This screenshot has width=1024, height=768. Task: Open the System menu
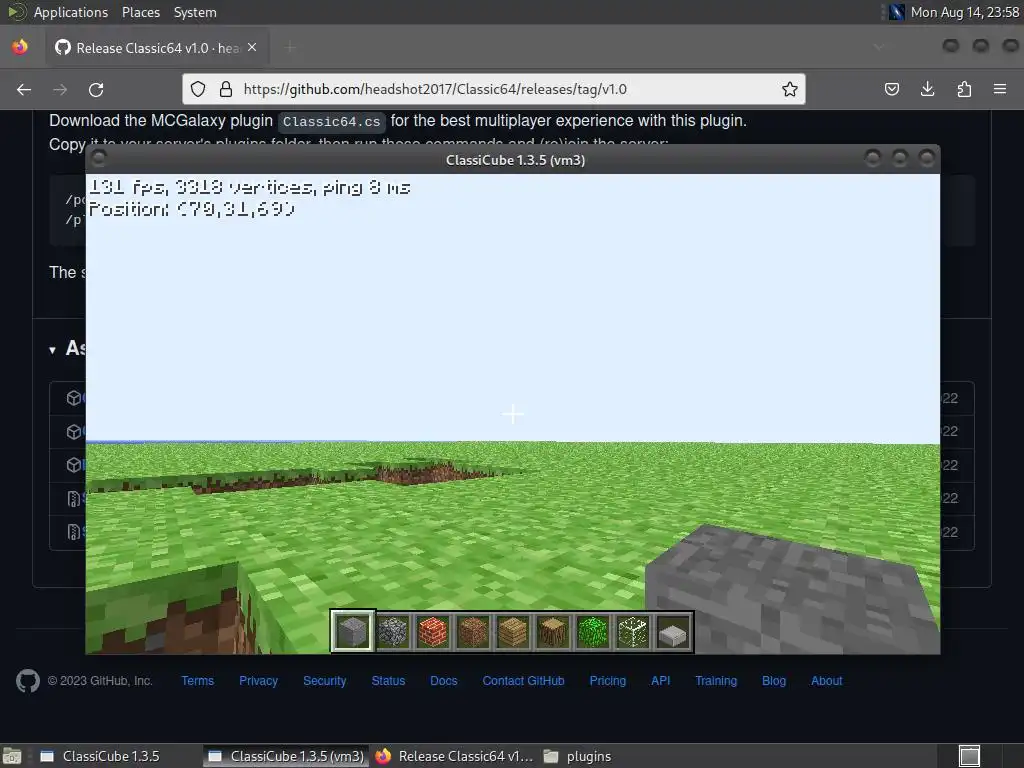point(195,12)
